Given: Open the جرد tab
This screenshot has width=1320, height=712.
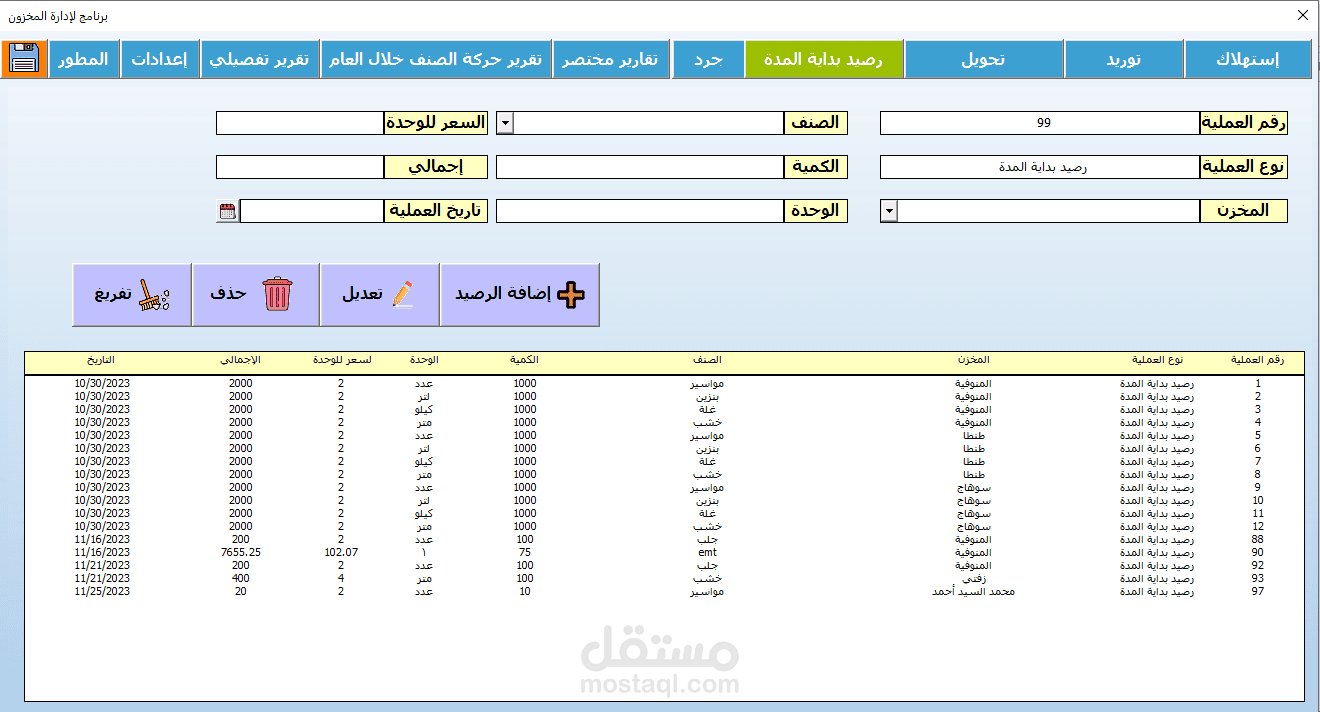Looking at the screenshot, I should tap(709, 59).
